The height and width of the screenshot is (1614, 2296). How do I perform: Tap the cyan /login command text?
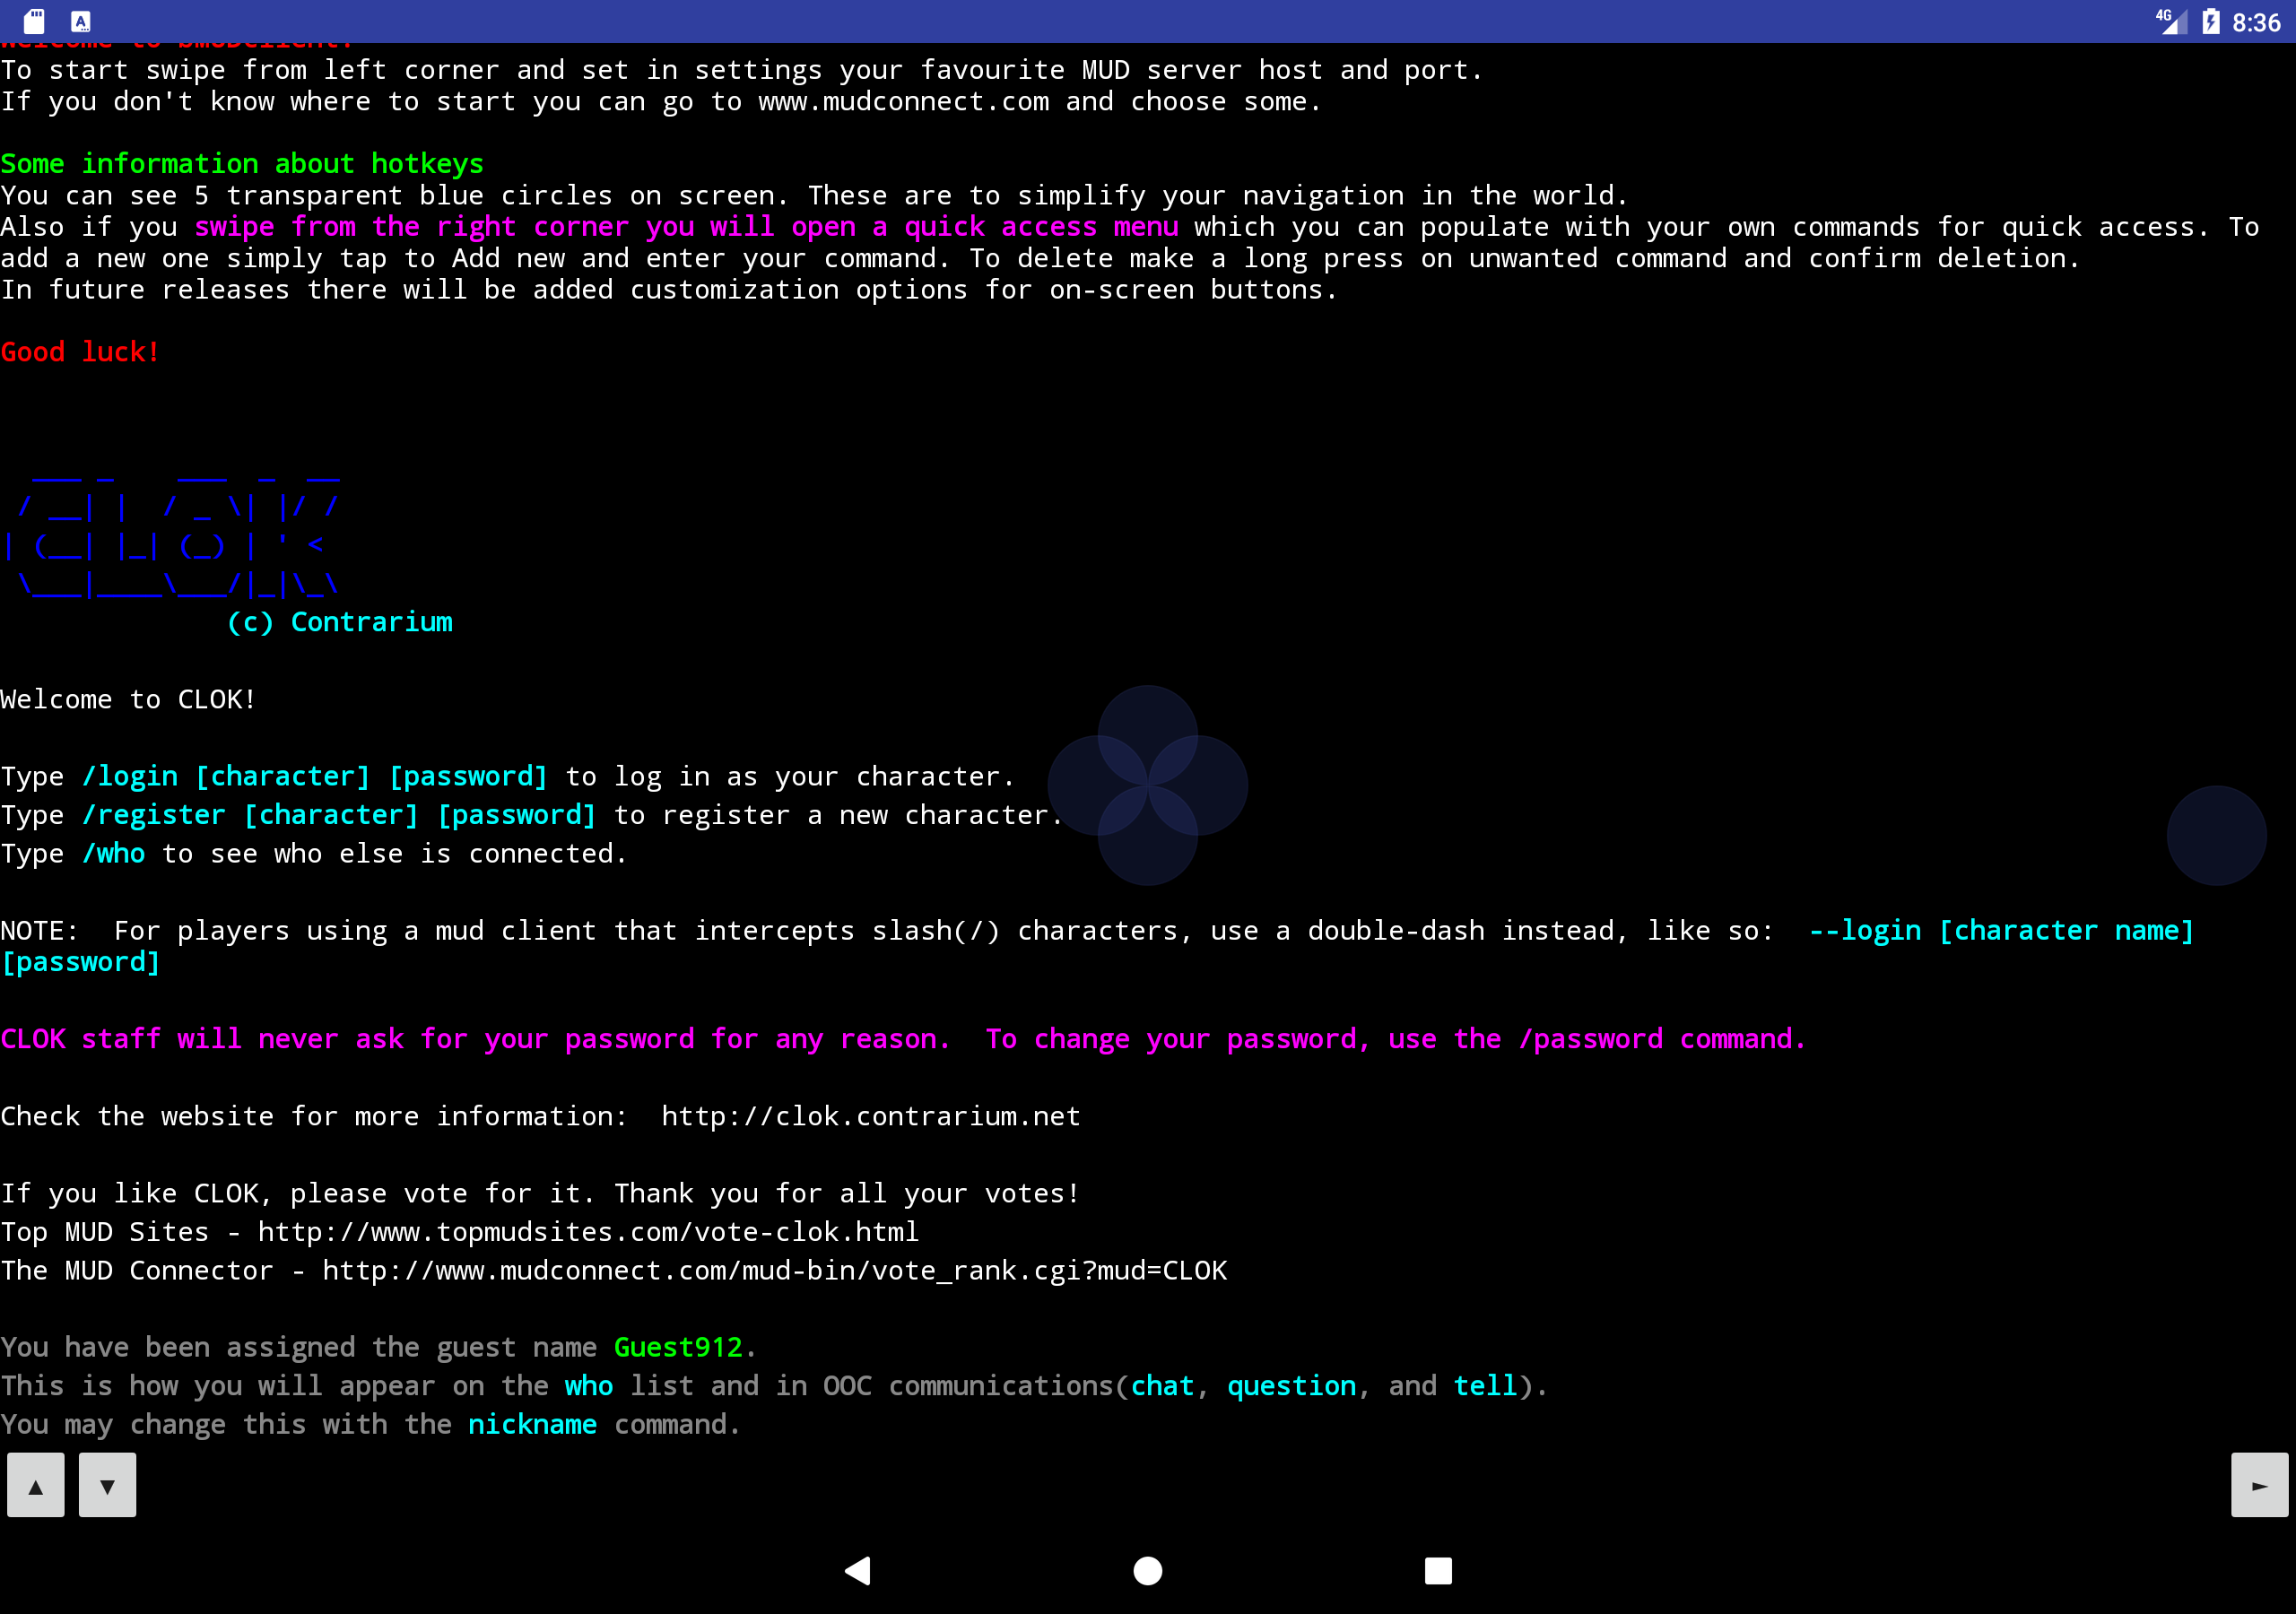tap(314, 777)
